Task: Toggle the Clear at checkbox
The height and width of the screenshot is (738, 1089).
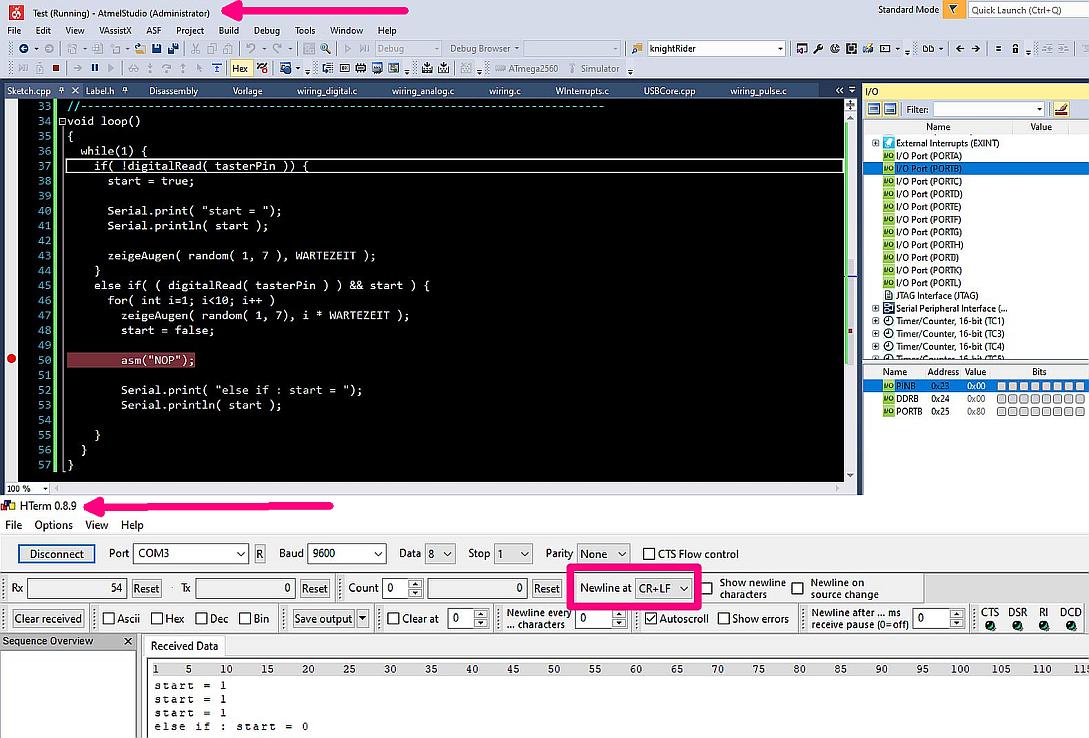Action: 393,619
